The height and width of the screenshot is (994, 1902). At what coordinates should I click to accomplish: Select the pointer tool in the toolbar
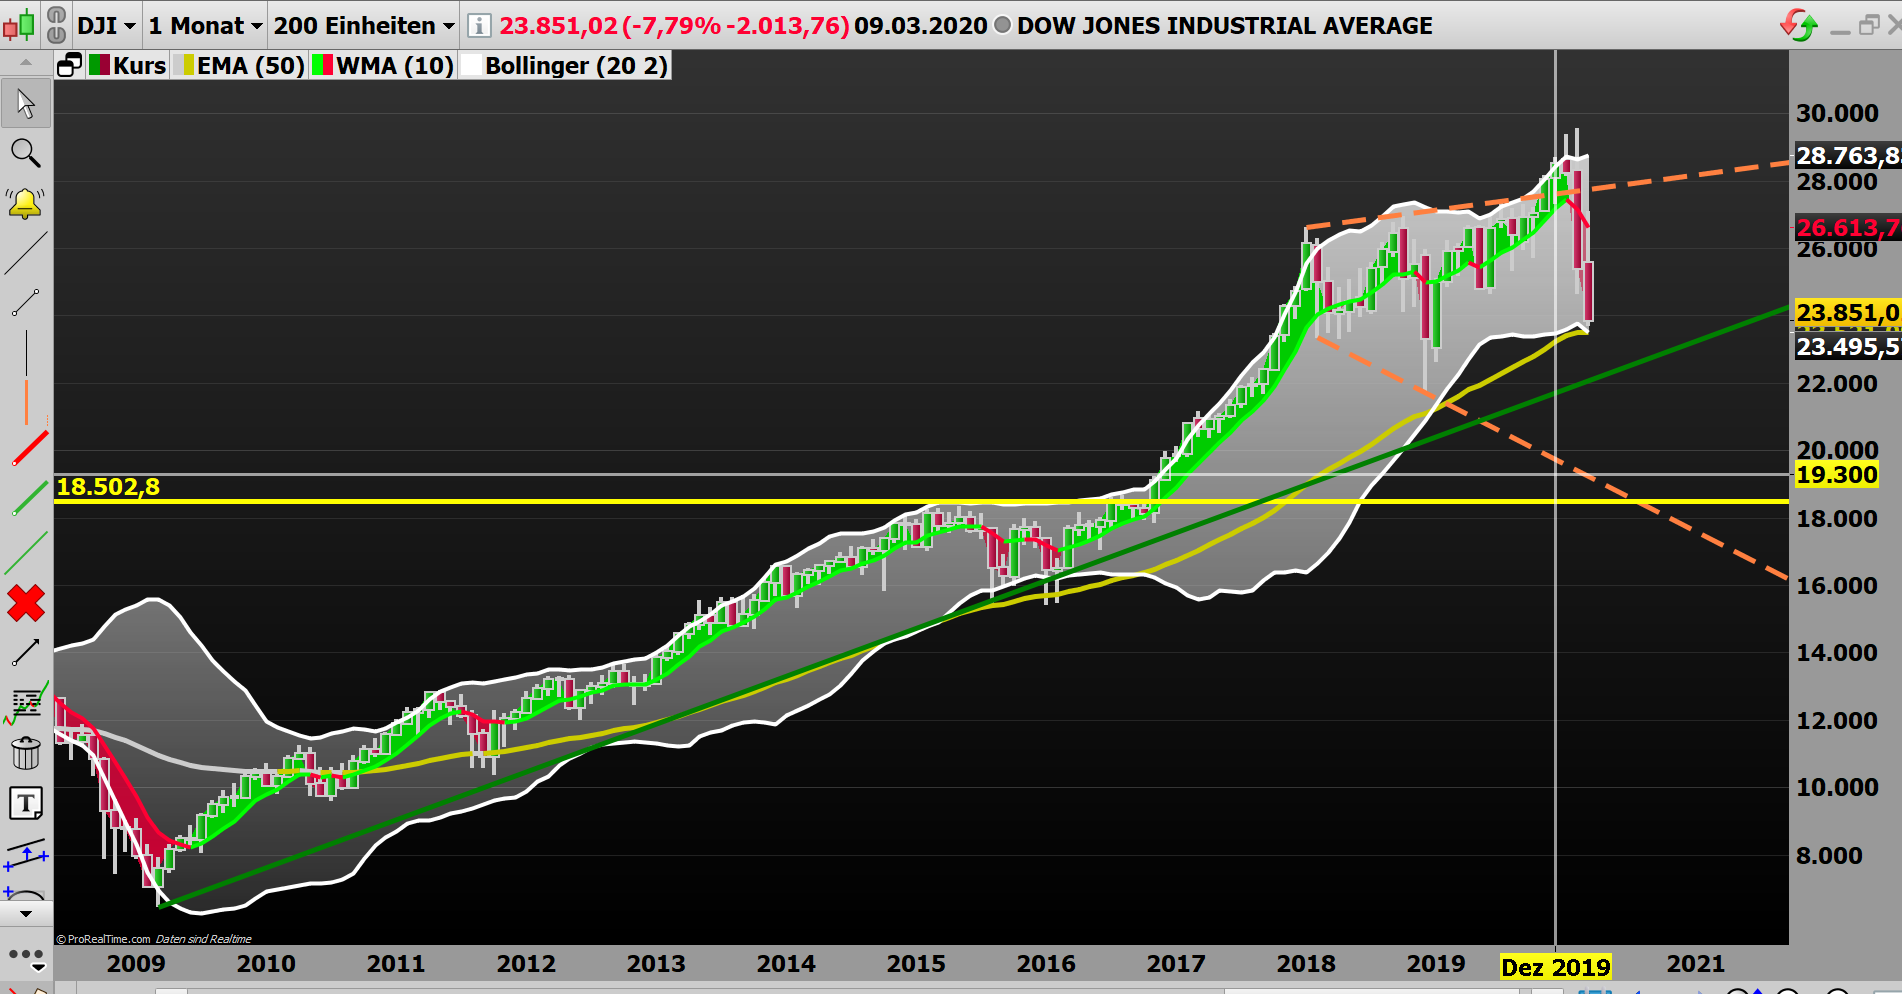pyautogui.click(x=24, y=103)
